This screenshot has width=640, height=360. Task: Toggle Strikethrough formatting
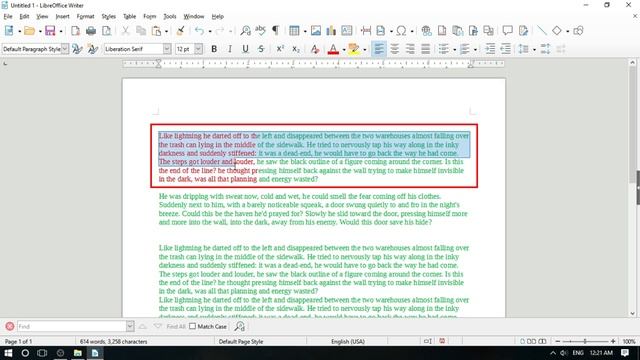point(261,49)
